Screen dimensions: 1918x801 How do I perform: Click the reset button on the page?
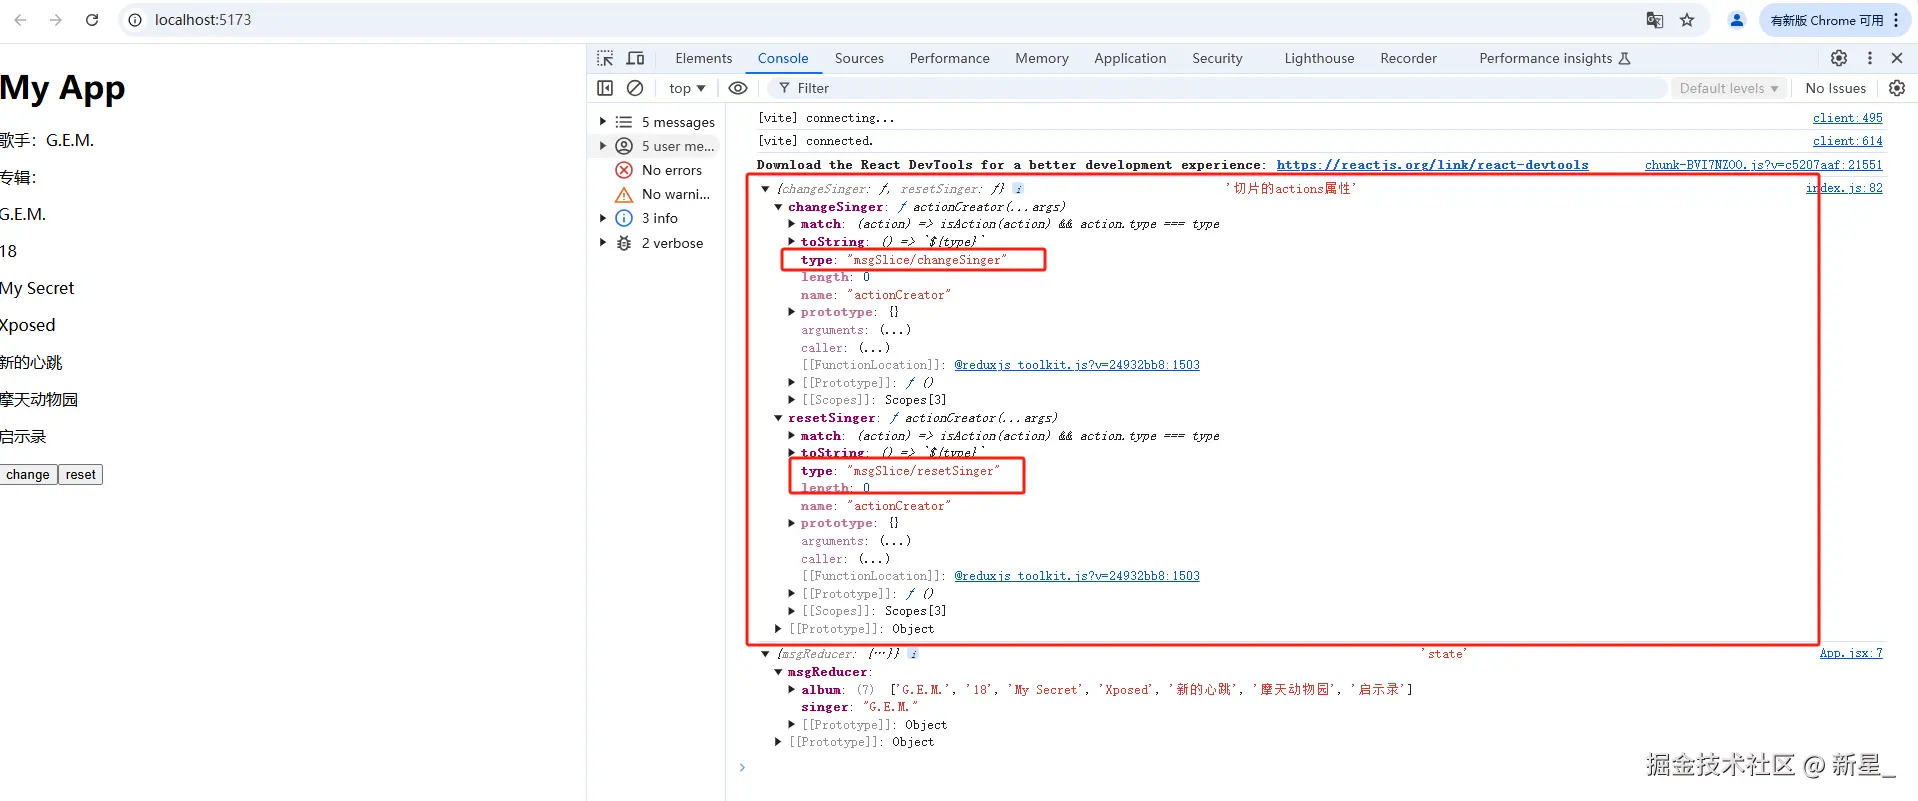[x=80, y=475]
